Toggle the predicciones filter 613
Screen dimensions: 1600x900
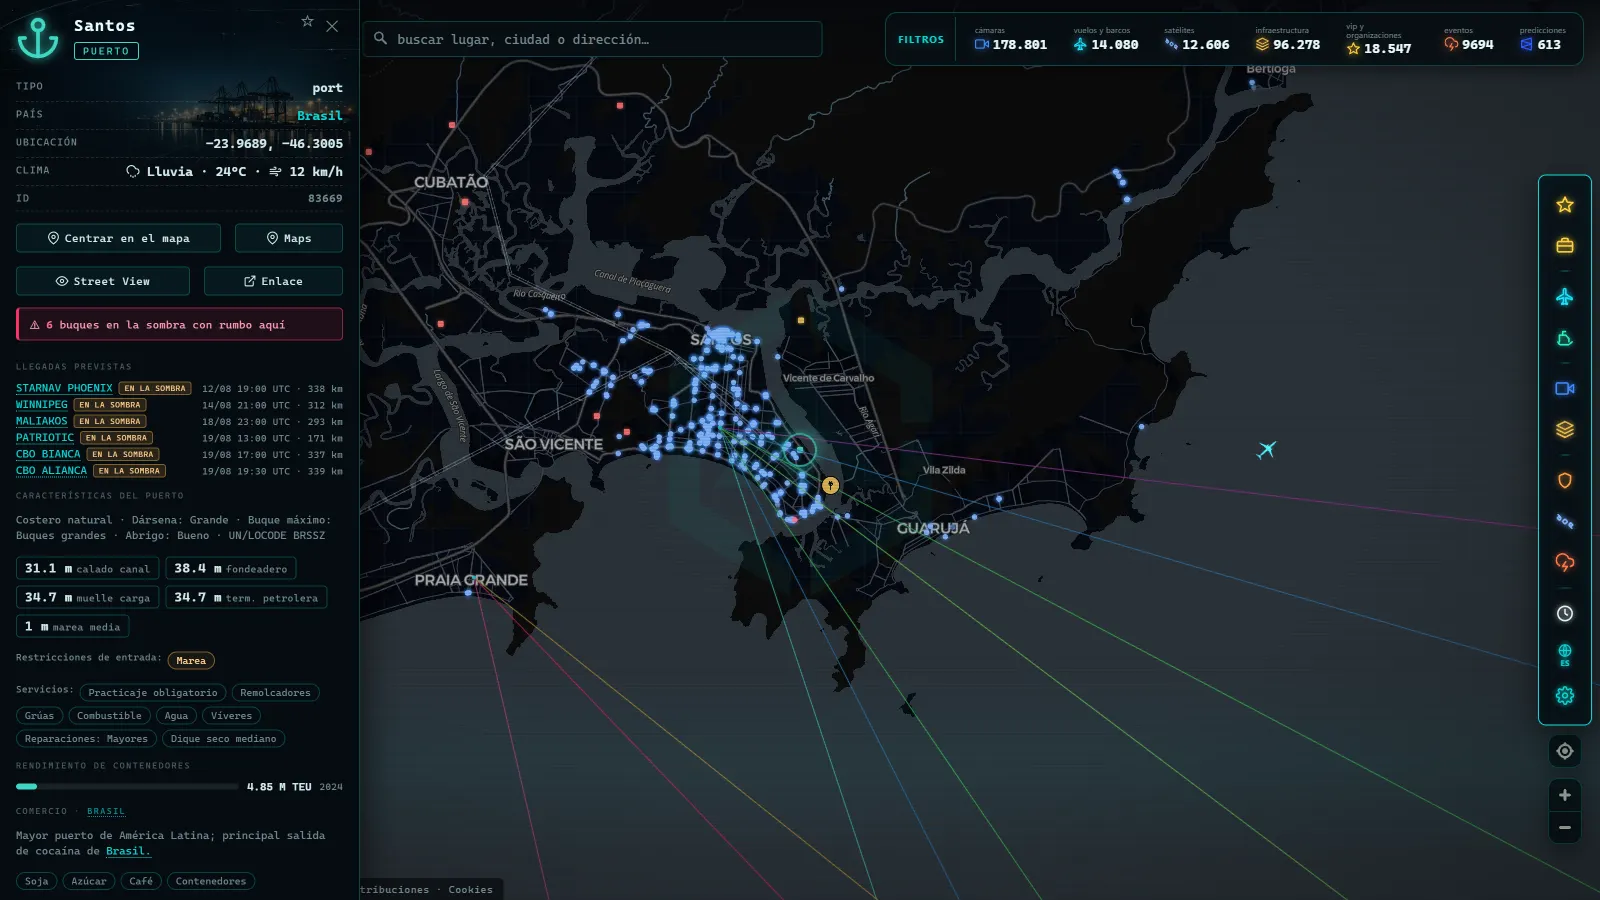click(x=1543, y=40)
